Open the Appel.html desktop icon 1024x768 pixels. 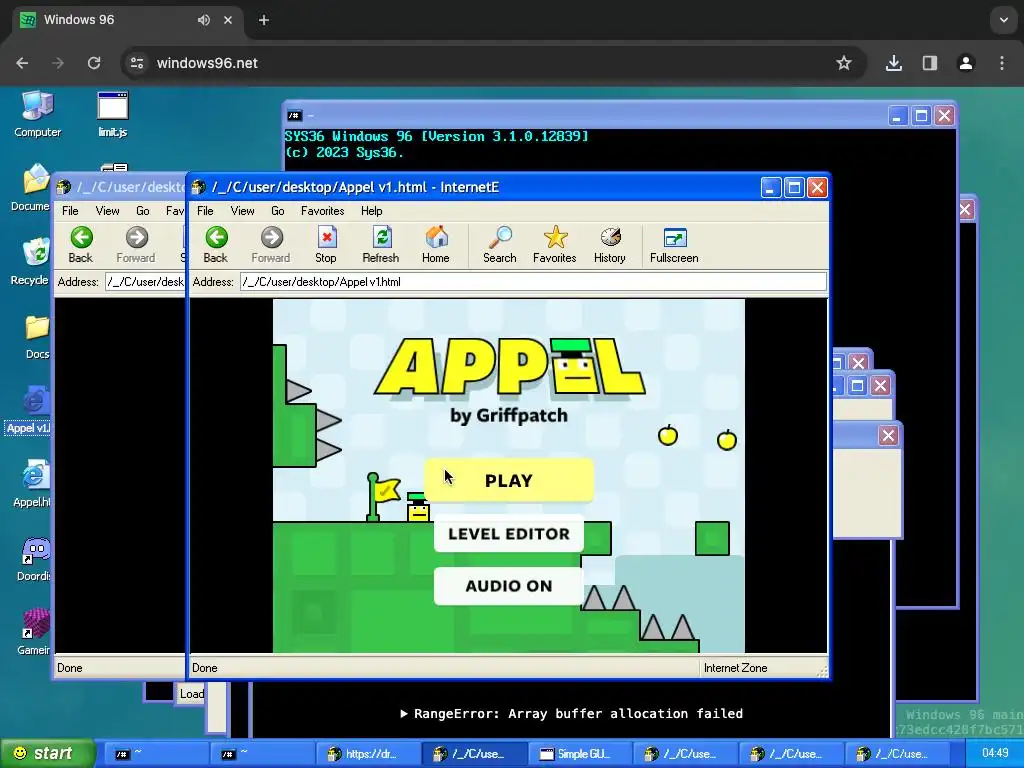(31, 484)
